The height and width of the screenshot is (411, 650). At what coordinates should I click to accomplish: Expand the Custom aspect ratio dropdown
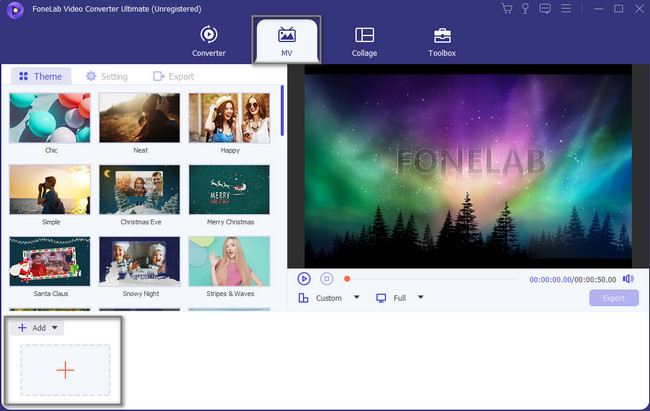point(357,297)
